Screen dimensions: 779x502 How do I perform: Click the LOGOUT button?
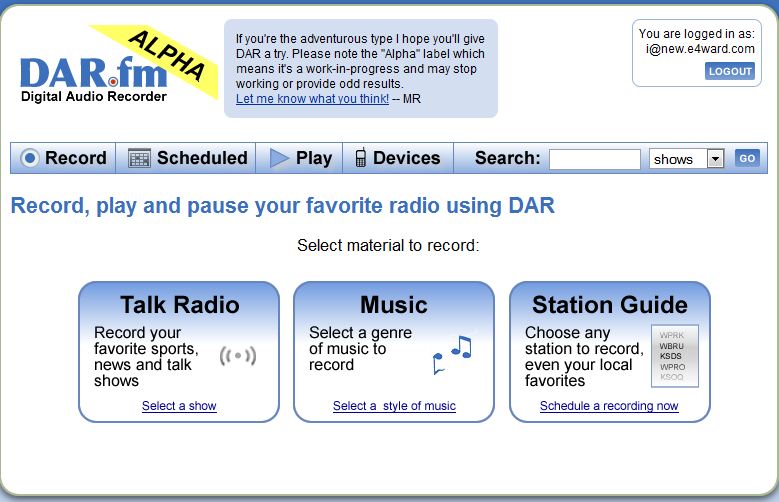pyautogui.click(x=730, y=71)
